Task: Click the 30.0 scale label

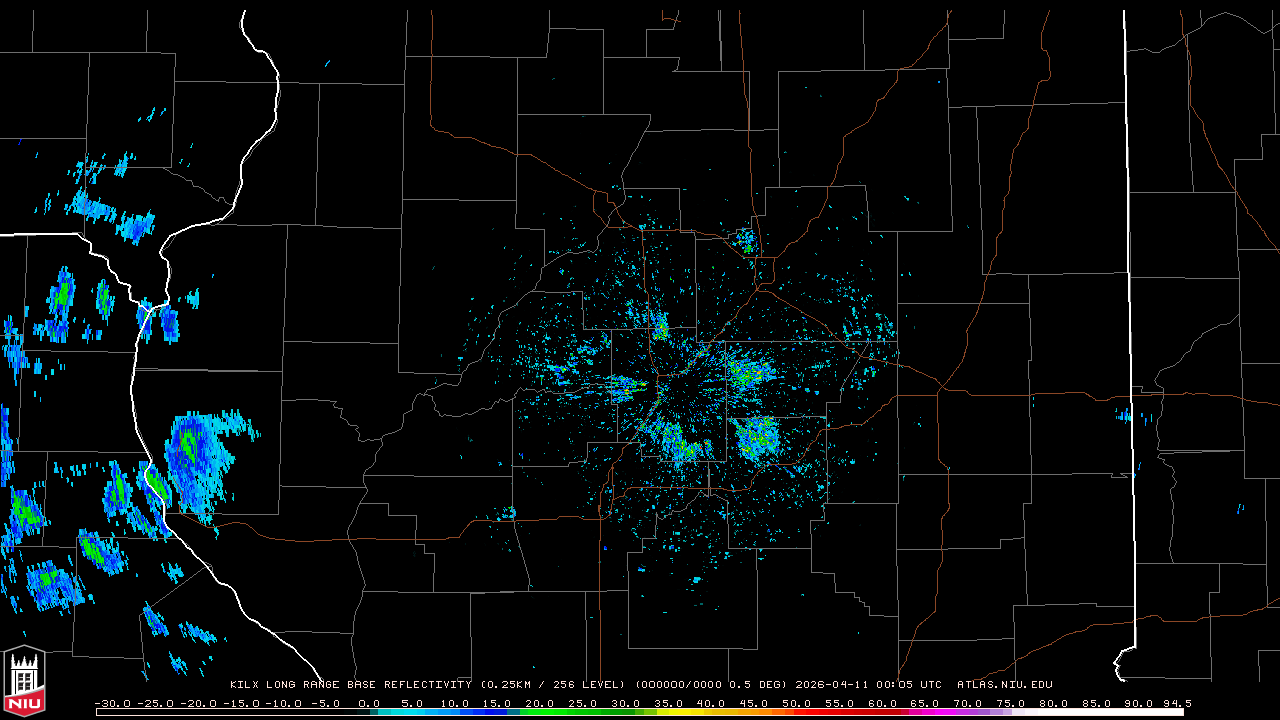Action: [x=627, y=704]
